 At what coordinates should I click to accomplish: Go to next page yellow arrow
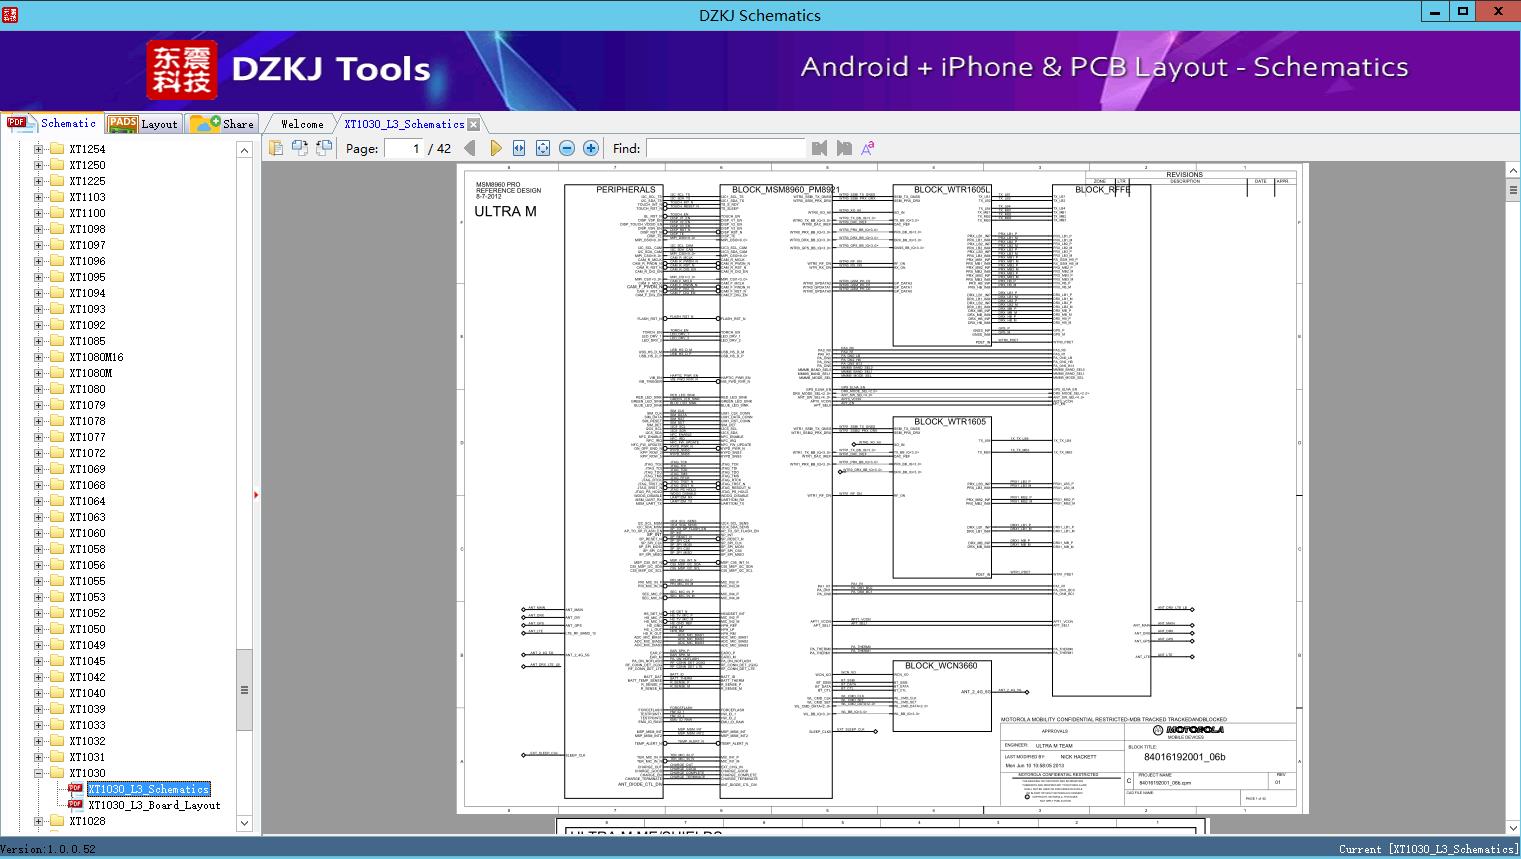[495, 148]
